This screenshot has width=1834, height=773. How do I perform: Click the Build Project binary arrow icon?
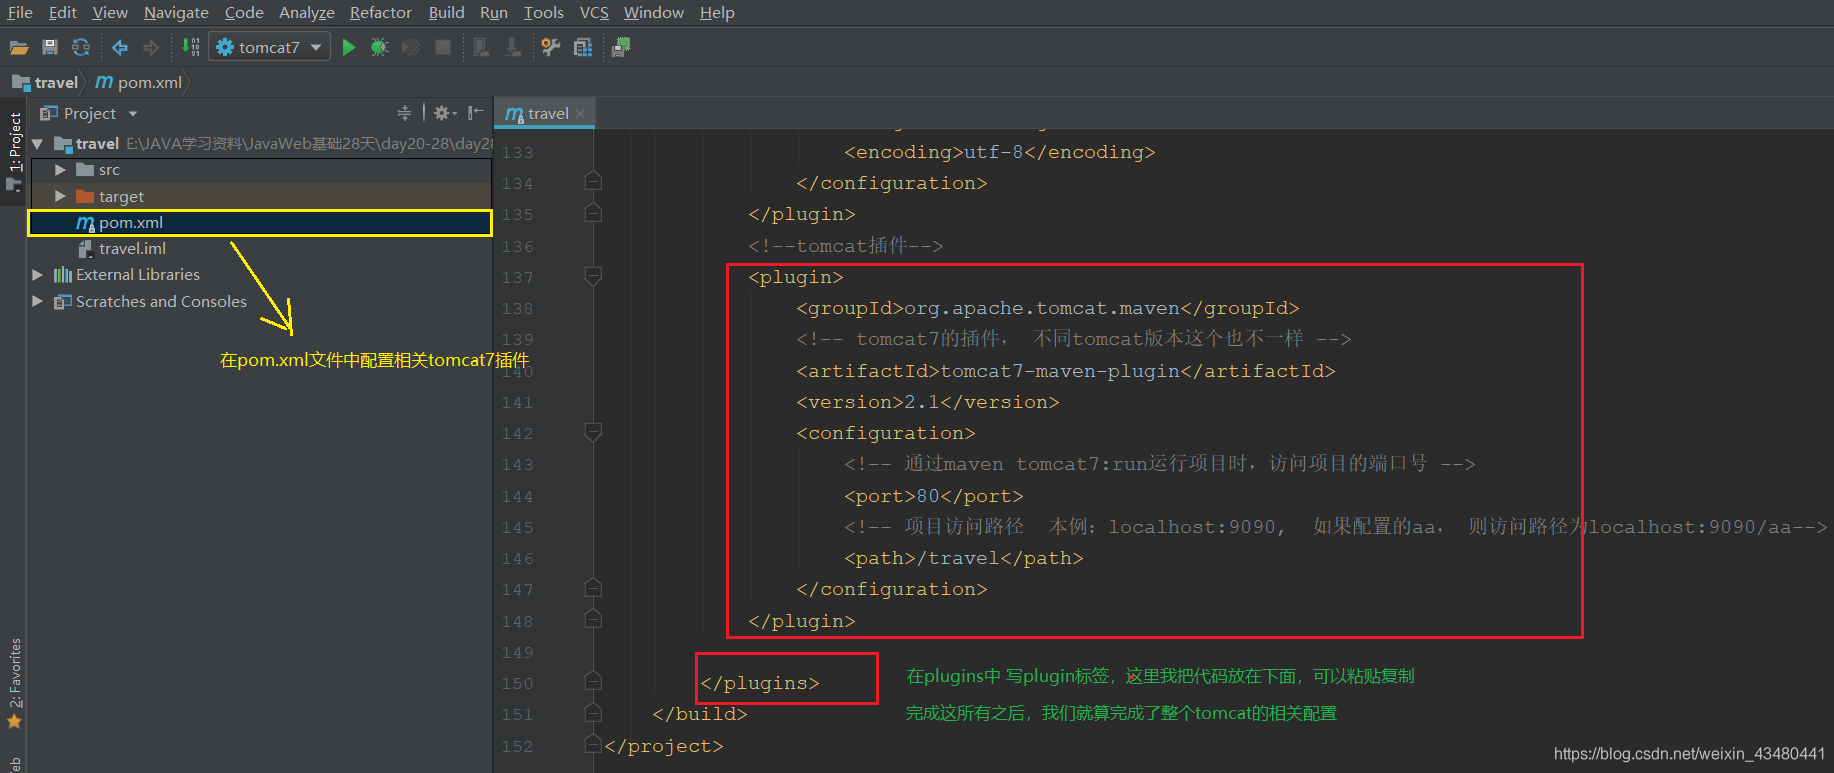click(x=190, y=47)
